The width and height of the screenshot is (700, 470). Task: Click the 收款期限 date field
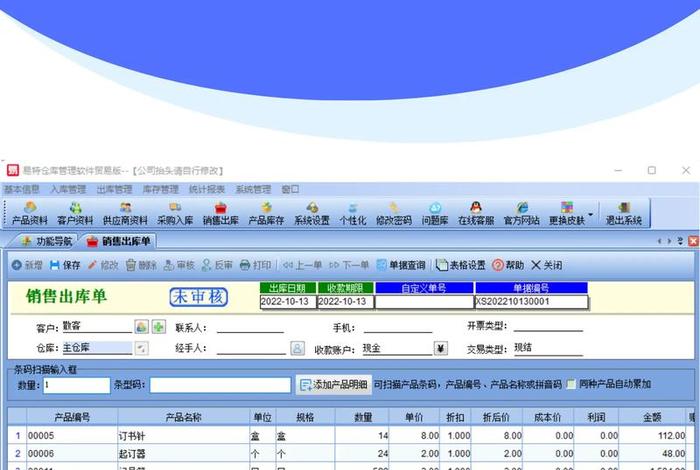346,302
